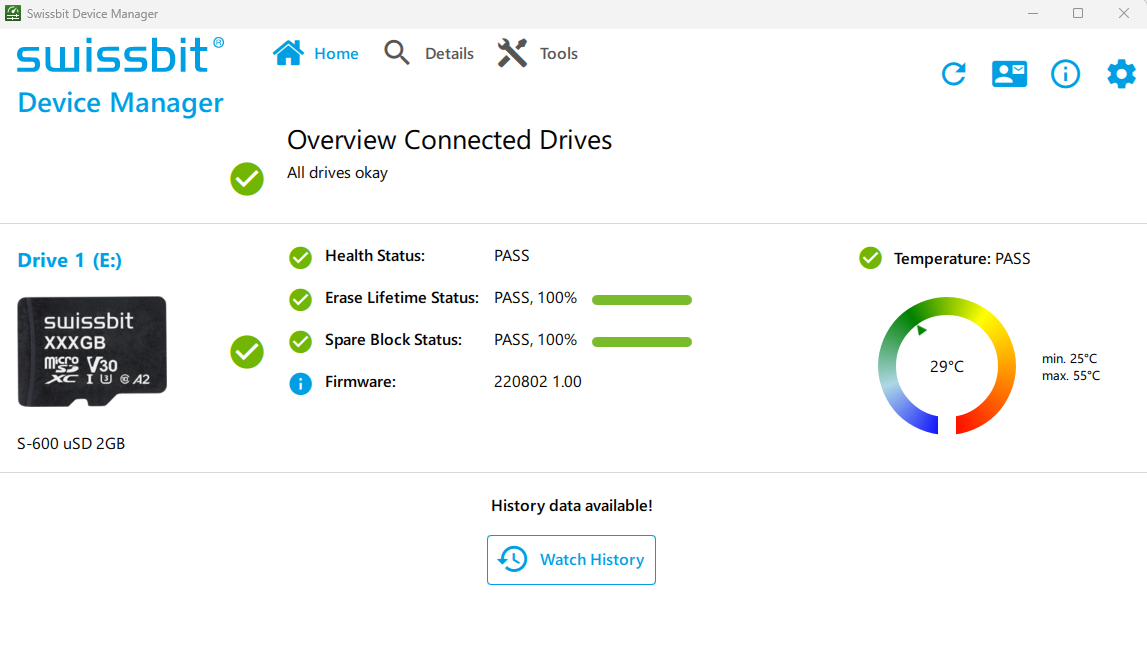Open the info circle icon
Screen dimensions: 1147x660
click(x=1065, y=74)
